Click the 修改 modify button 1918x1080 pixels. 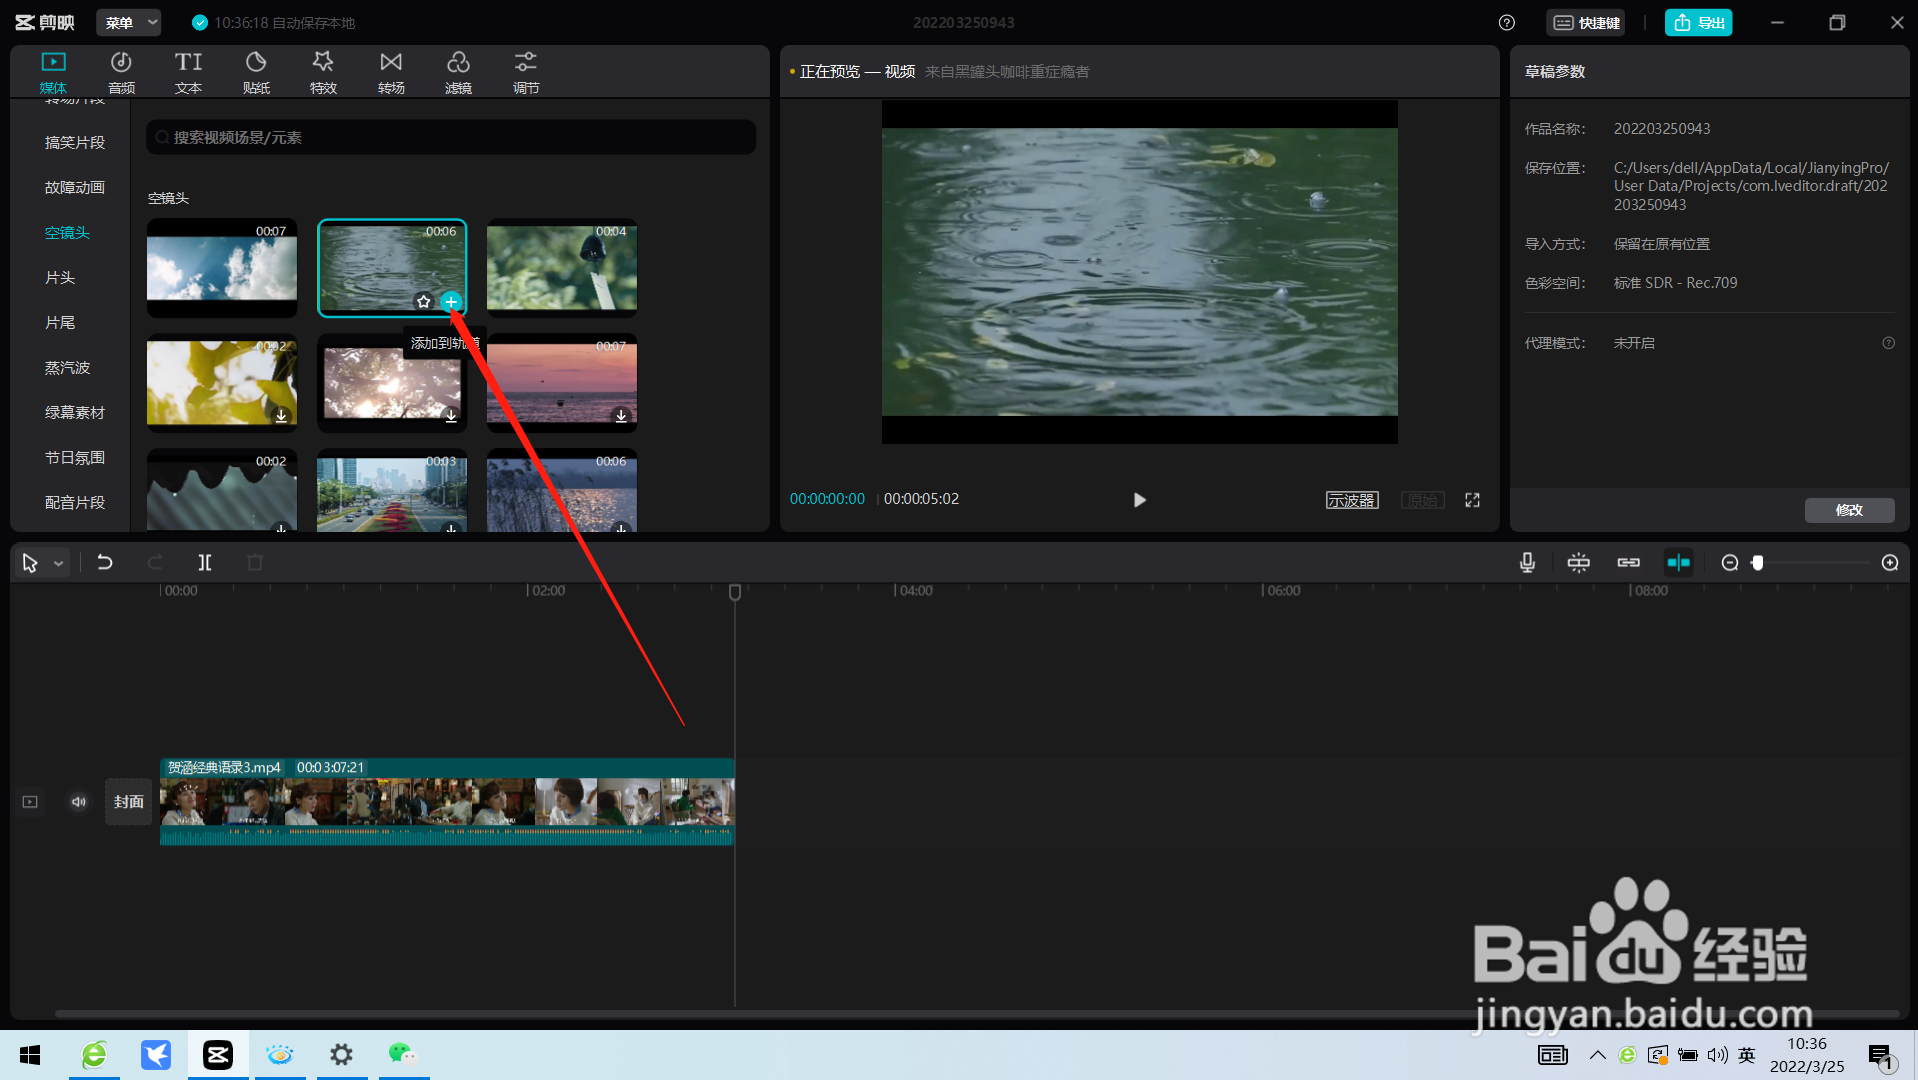point(1849,510)
